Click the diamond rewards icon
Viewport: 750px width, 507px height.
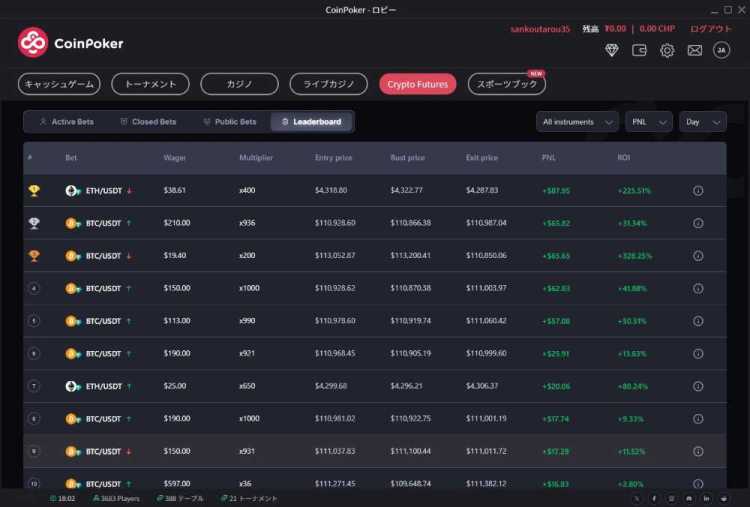pyautogui.click(x=613, y=50)
